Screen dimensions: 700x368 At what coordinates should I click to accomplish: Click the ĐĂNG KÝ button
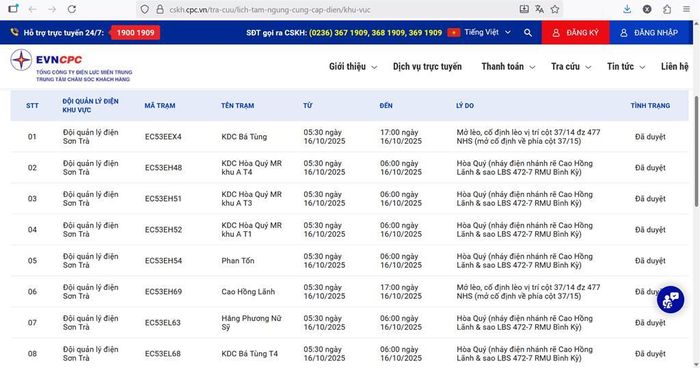(x=575, y=33)
